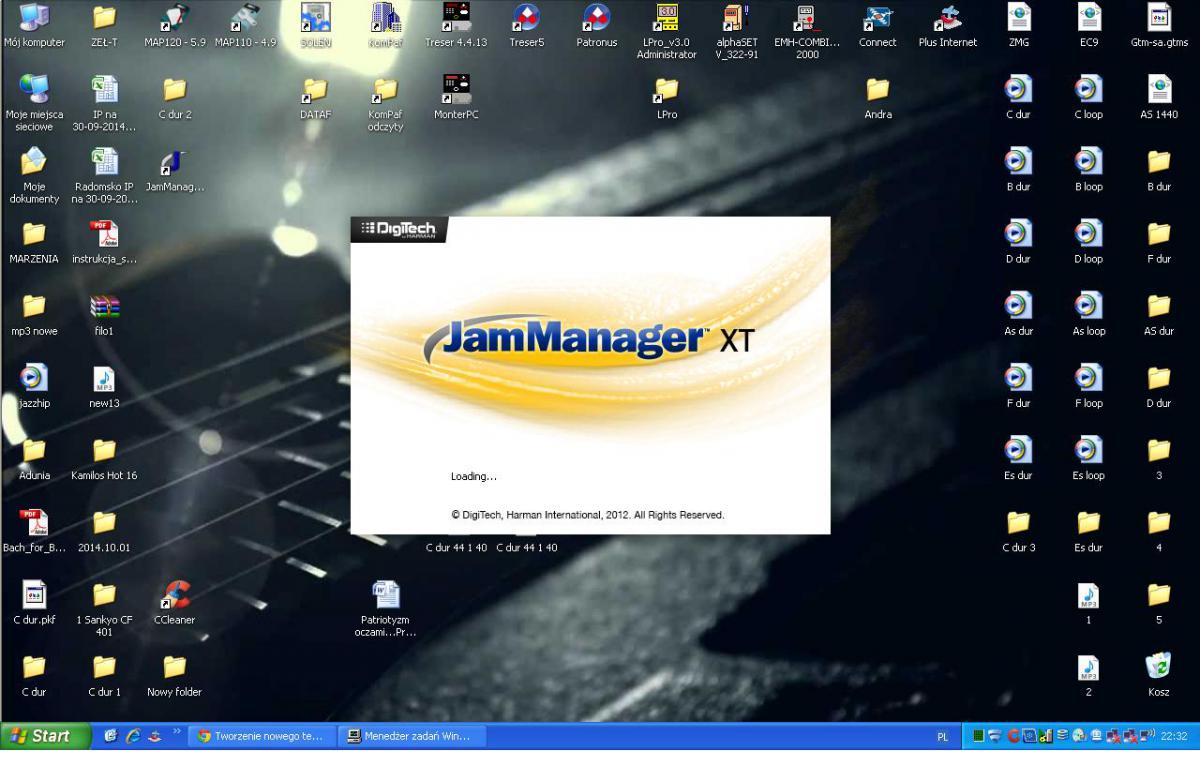Select the ZMG desktop icon

point(1018,26)
